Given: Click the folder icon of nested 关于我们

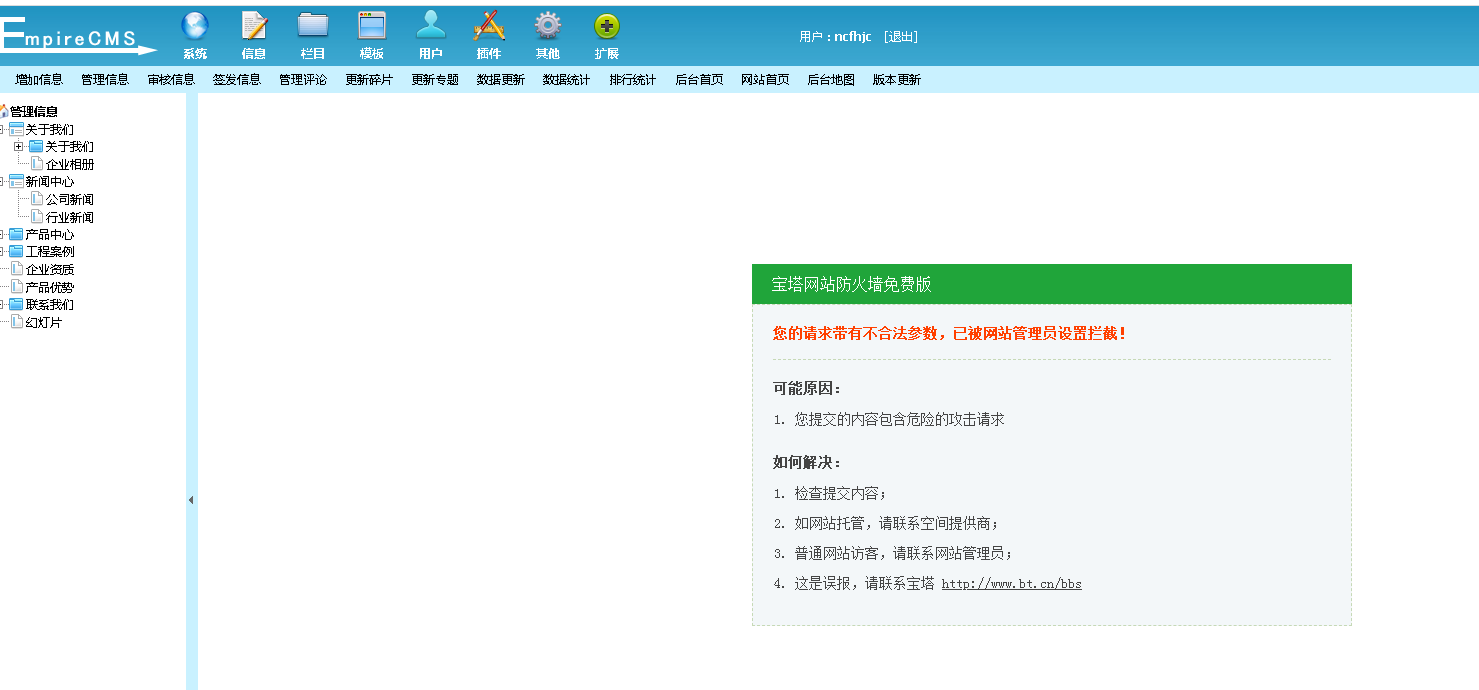Looking at the screenshot, I should tap(36, 146).
